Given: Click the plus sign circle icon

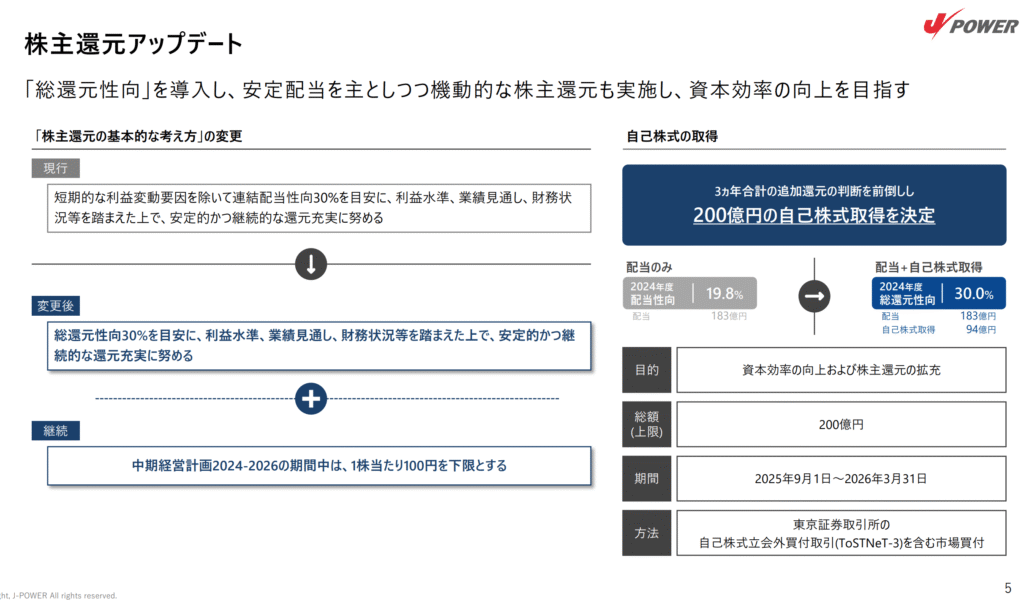Looking at the screenshot, I should point(311,398).
